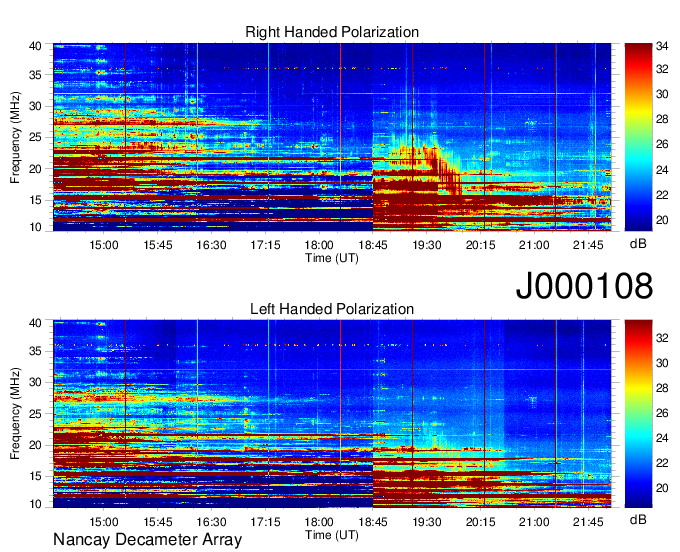The width and height of the screenshot is (680, 552).
Task: Click the 21:45 time tick under Left Handed plot
Action: click(588, 522)
